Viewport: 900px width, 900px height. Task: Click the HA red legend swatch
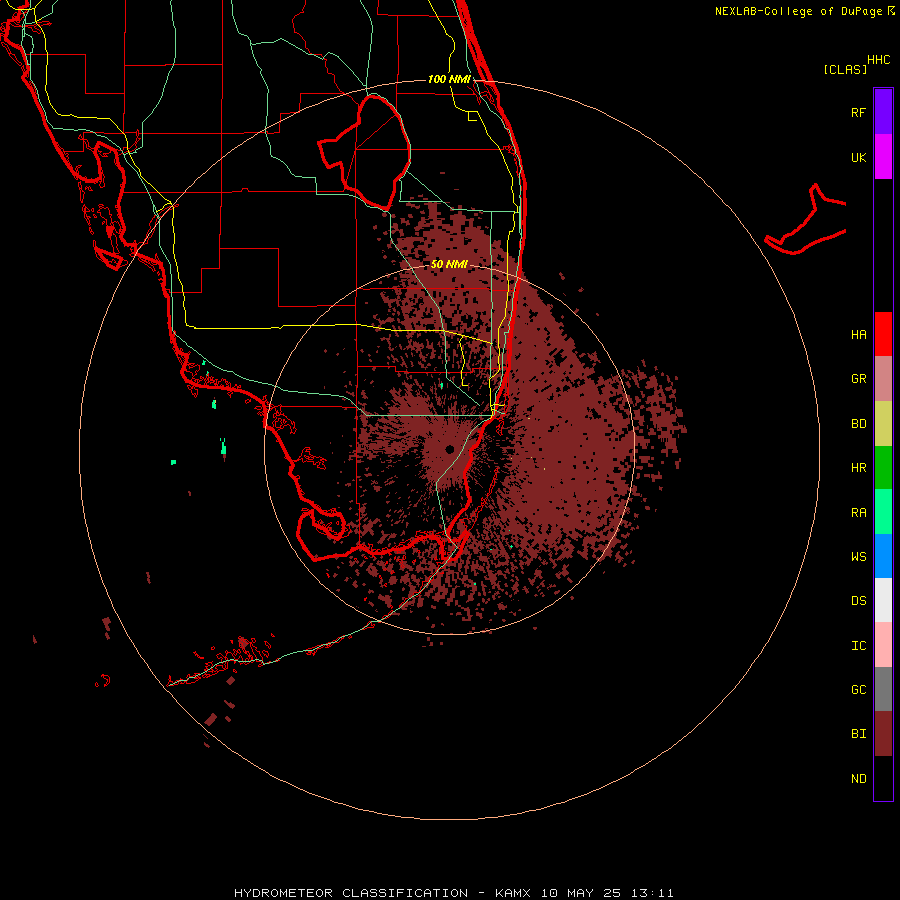point(883,334)
